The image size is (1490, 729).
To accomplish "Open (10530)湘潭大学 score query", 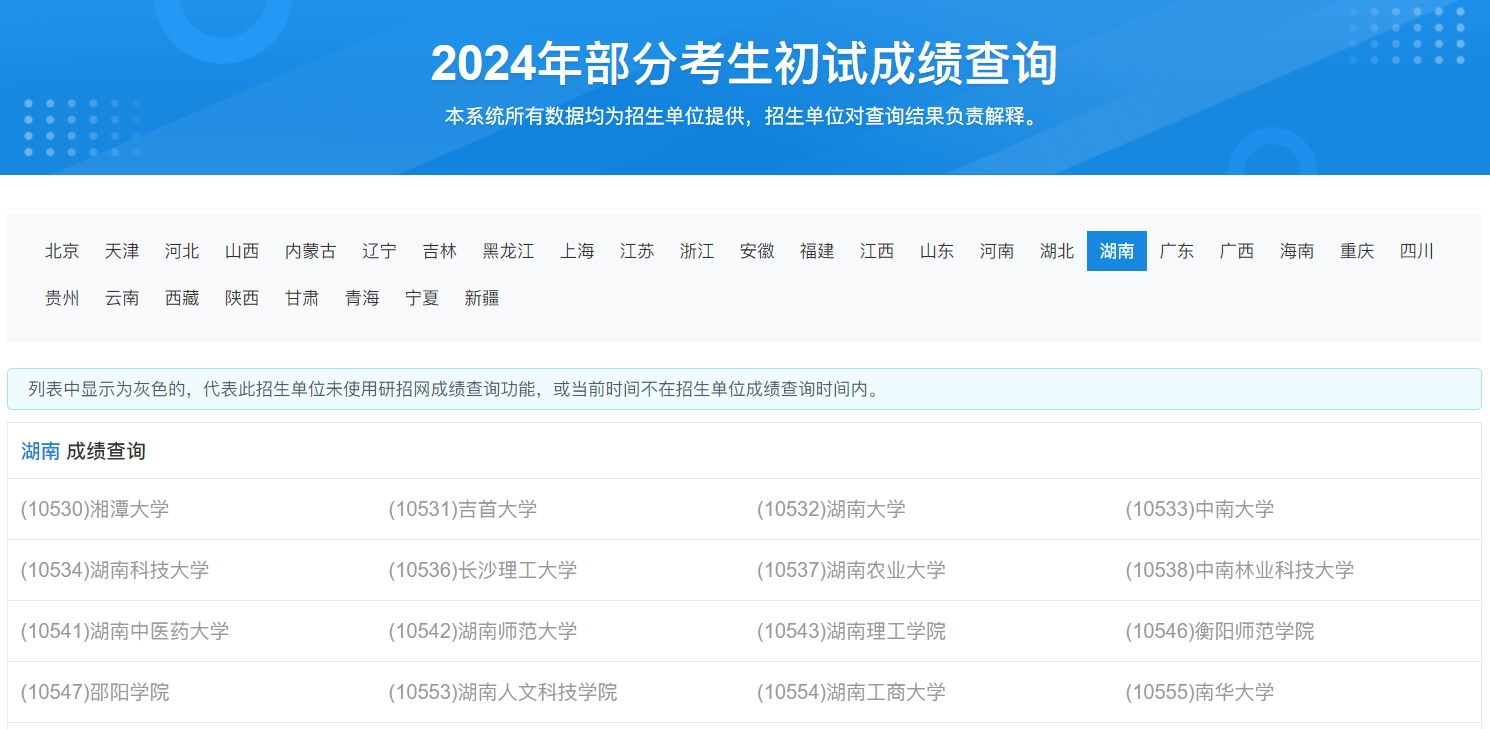I will pyautogui.click(x=95, y=509).
